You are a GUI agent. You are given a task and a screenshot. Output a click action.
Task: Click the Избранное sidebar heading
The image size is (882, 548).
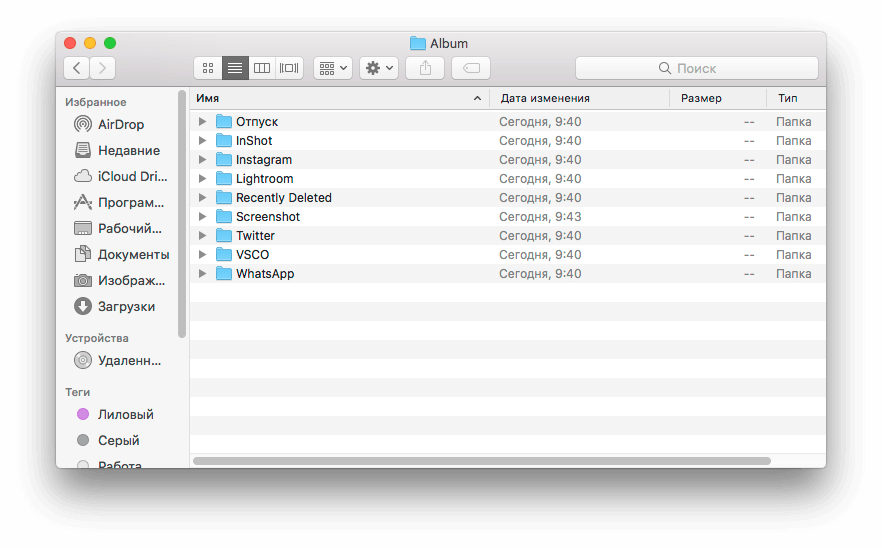point(96,102)
